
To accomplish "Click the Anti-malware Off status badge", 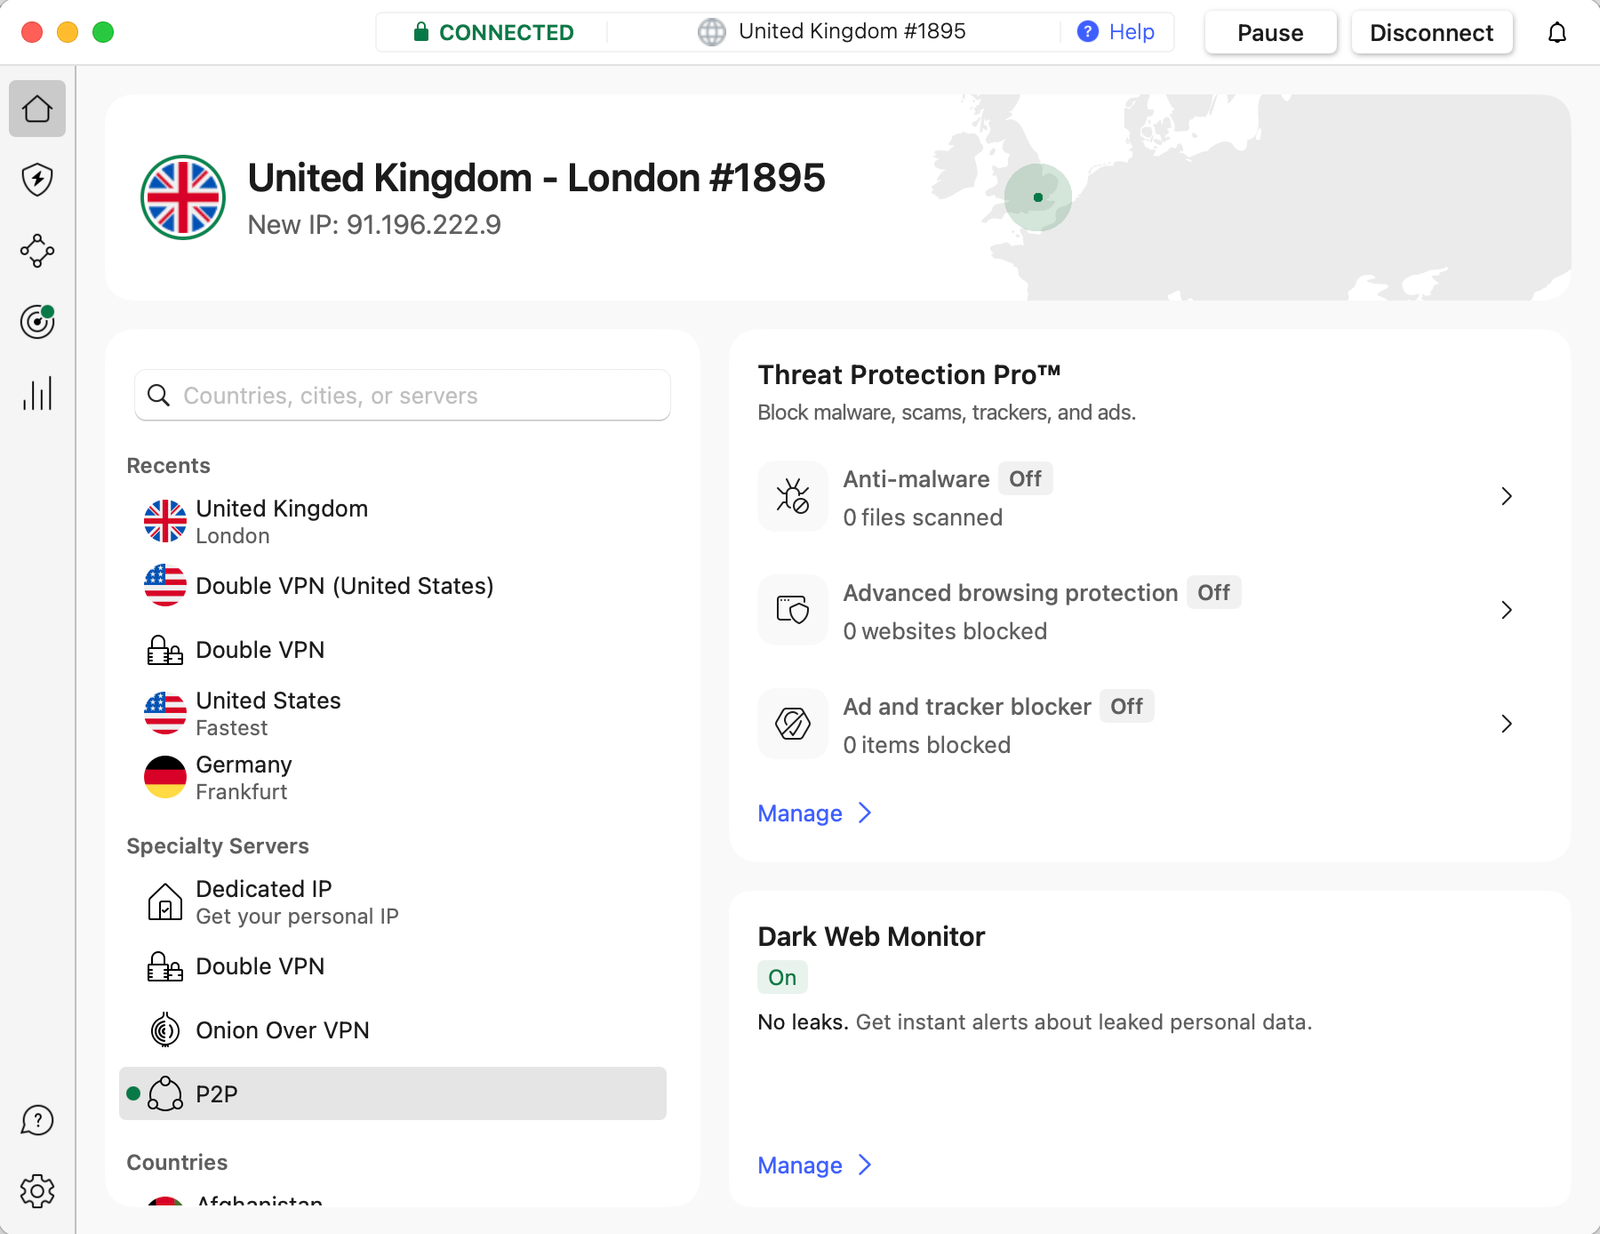I will pyautogui.click(x=1025, y=479).
